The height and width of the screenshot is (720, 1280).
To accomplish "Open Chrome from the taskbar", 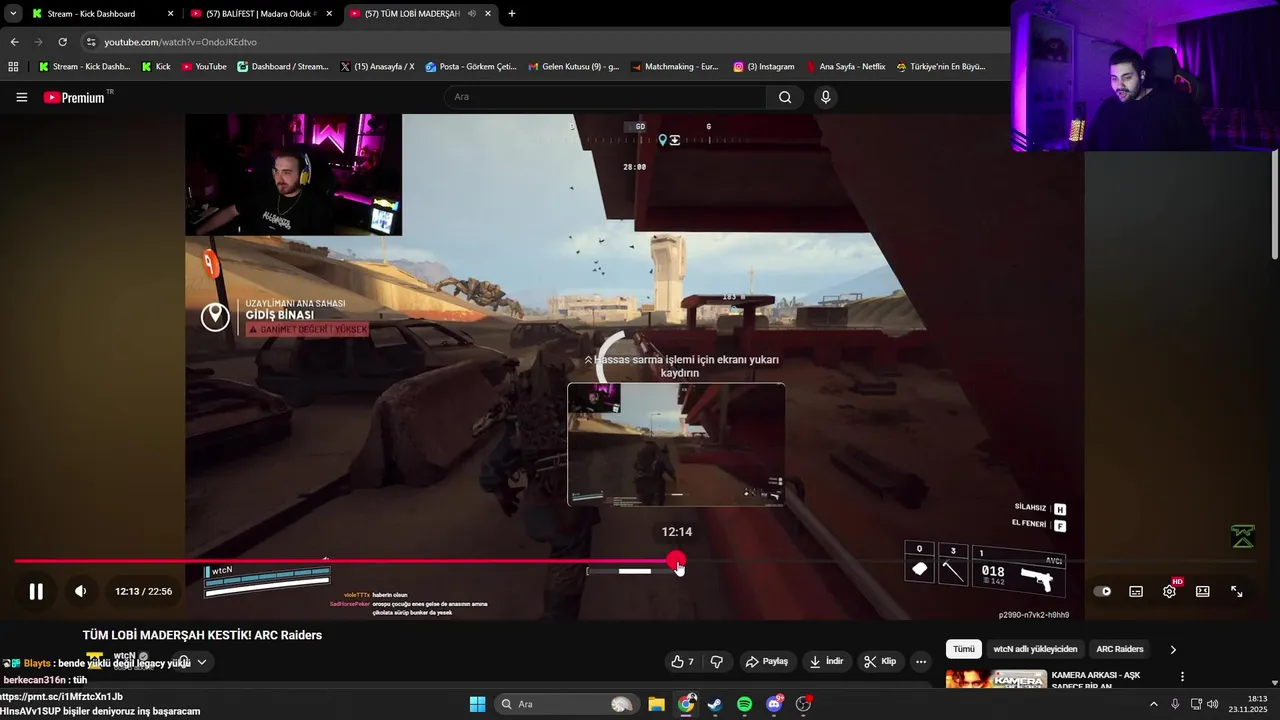I will 686,704.
